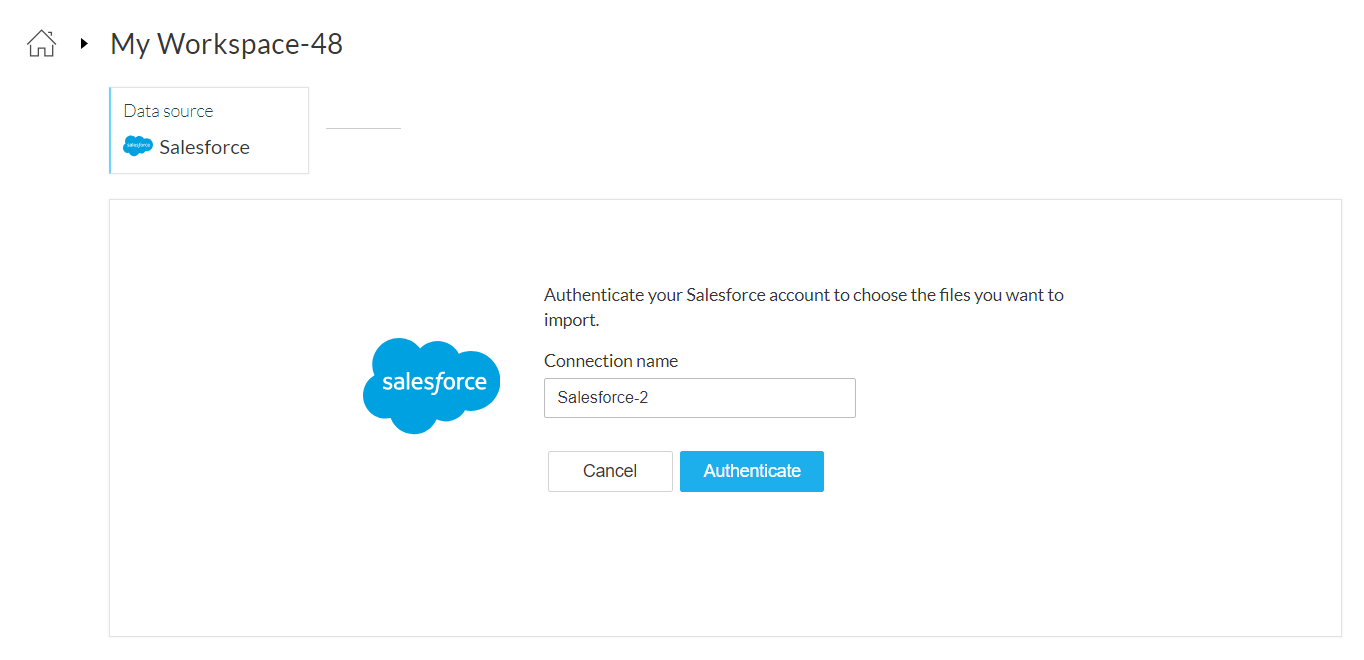This screenshot has width=1364, height=660.
Task: Click the small Salesforce icon in Data source card
Action: tap(138, 146)
